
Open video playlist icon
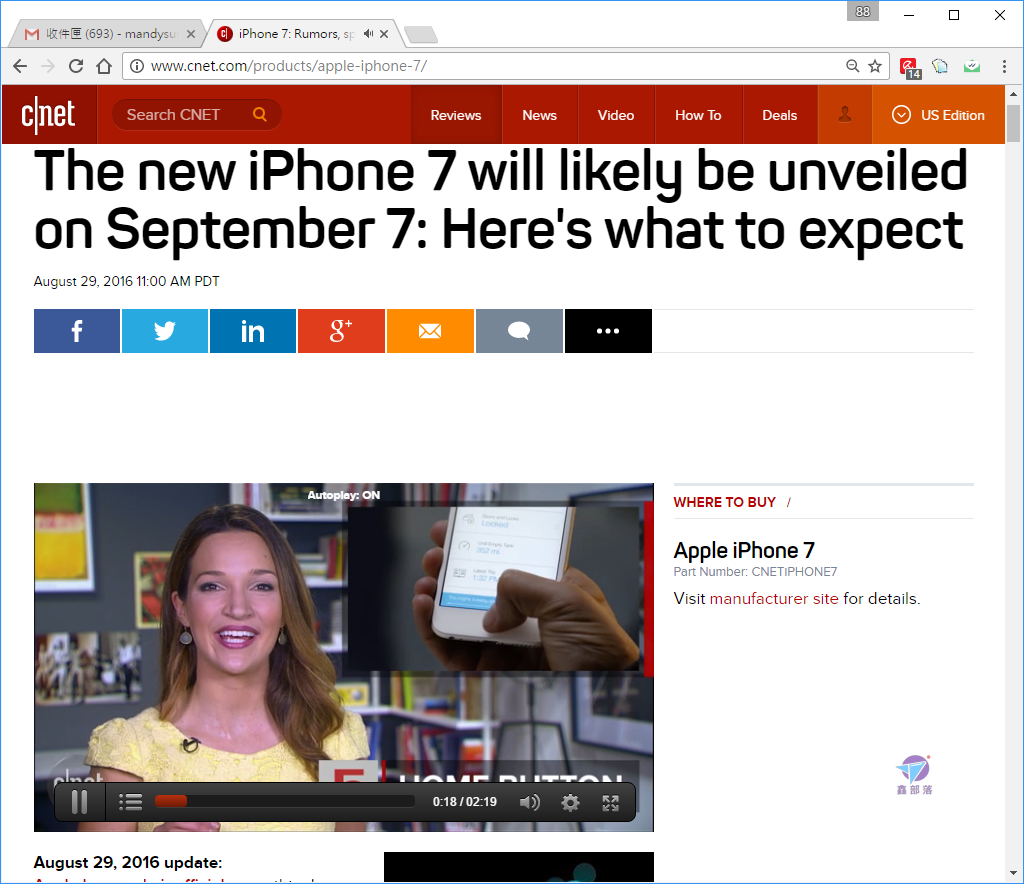point(131,802)
